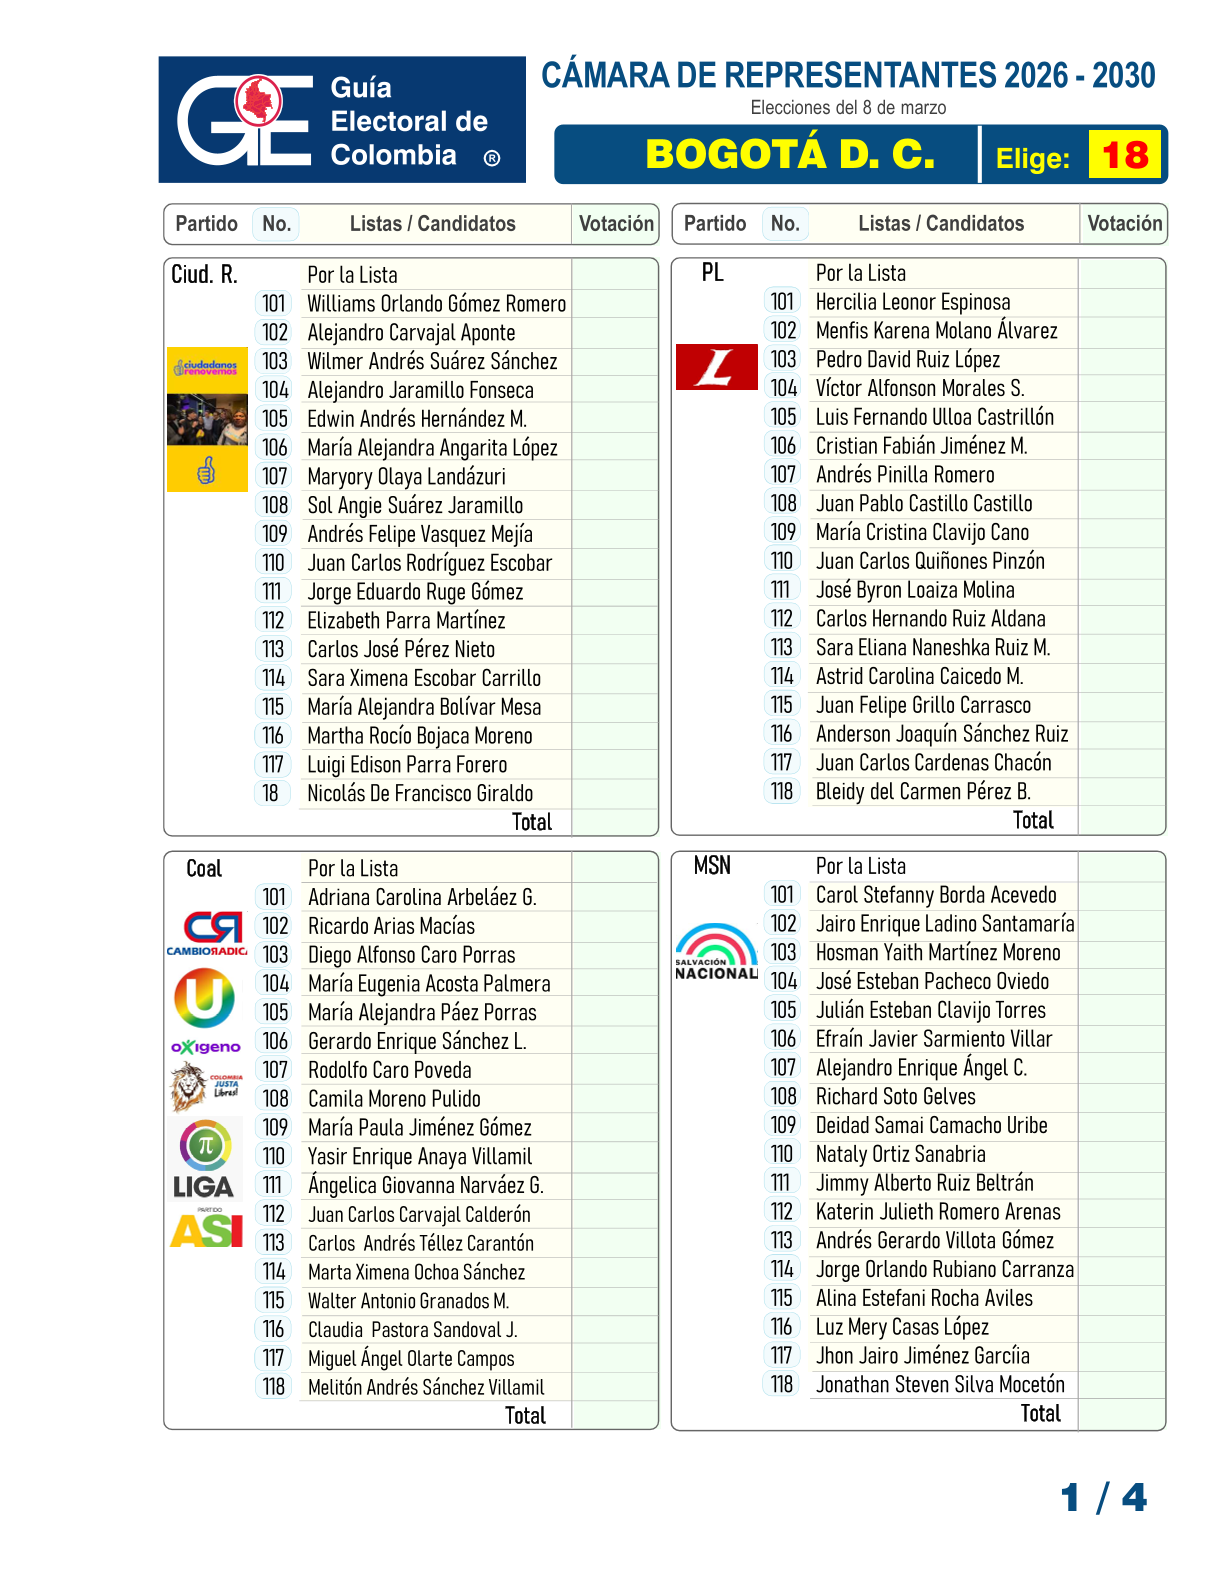Click the Ciudadanos Renovemos yellow banner
Screen dimensions: 1224x1584
point(207,369)
